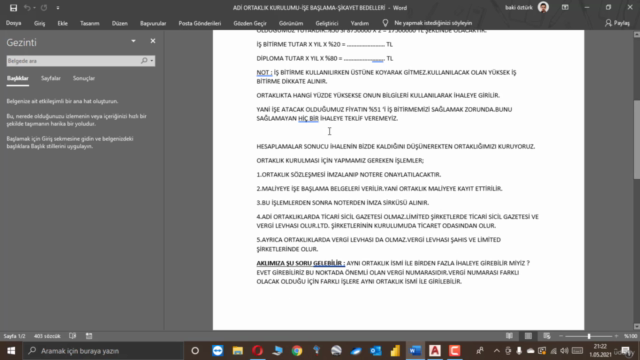
Task: Switch to Word icon on taskbar
Action: click(415, 351)
